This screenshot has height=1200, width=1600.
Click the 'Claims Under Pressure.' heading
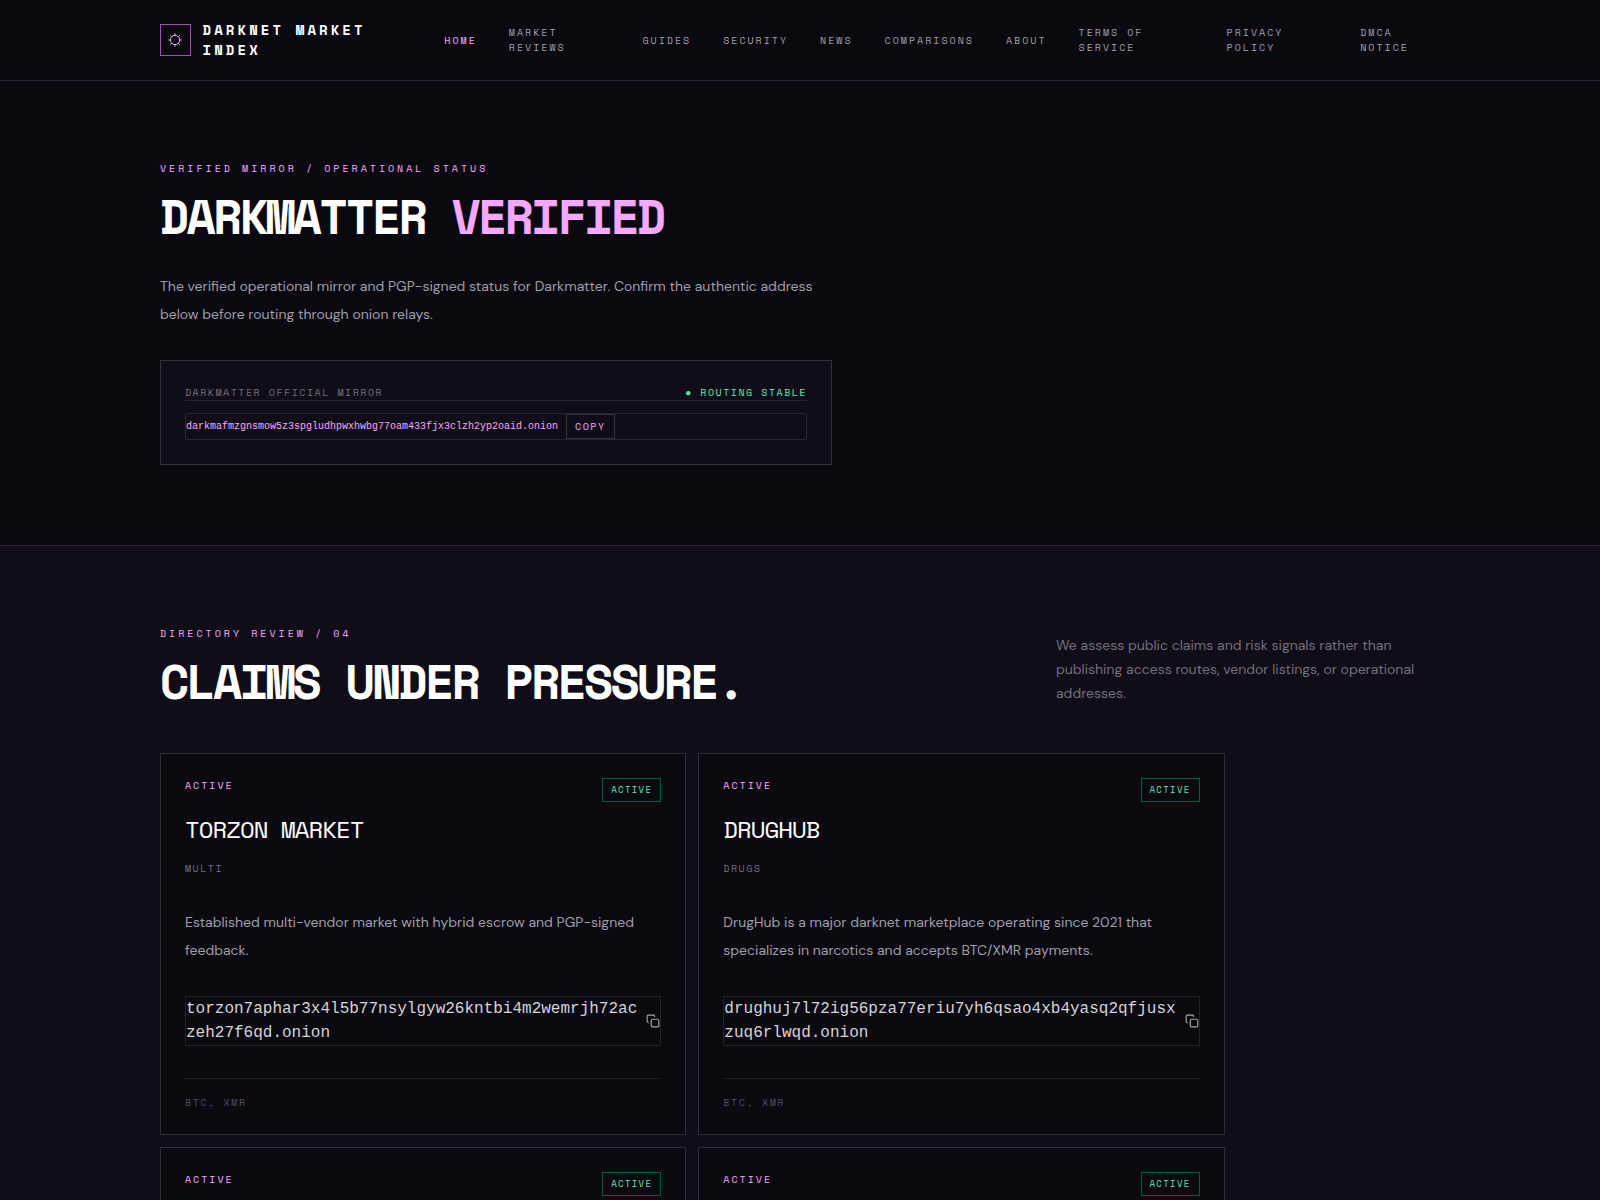(450, 683)
